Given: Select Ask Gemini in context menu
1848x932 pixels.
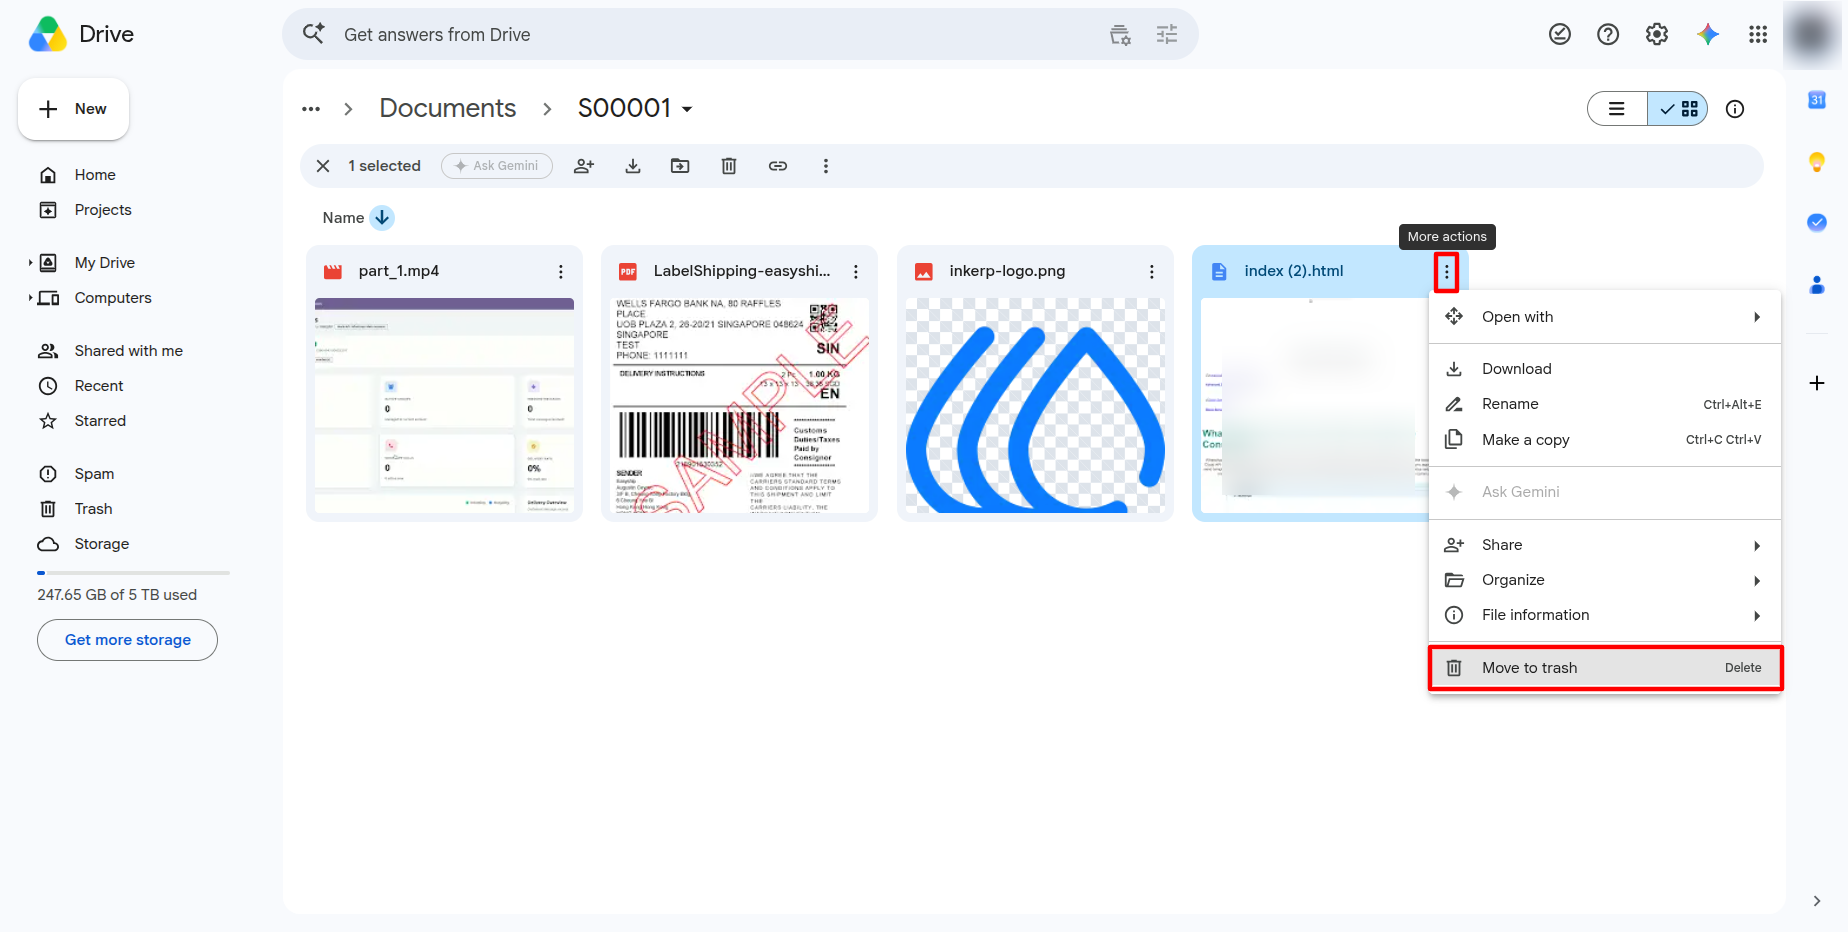Looking at the screenshot, I should click(1605, 492).
